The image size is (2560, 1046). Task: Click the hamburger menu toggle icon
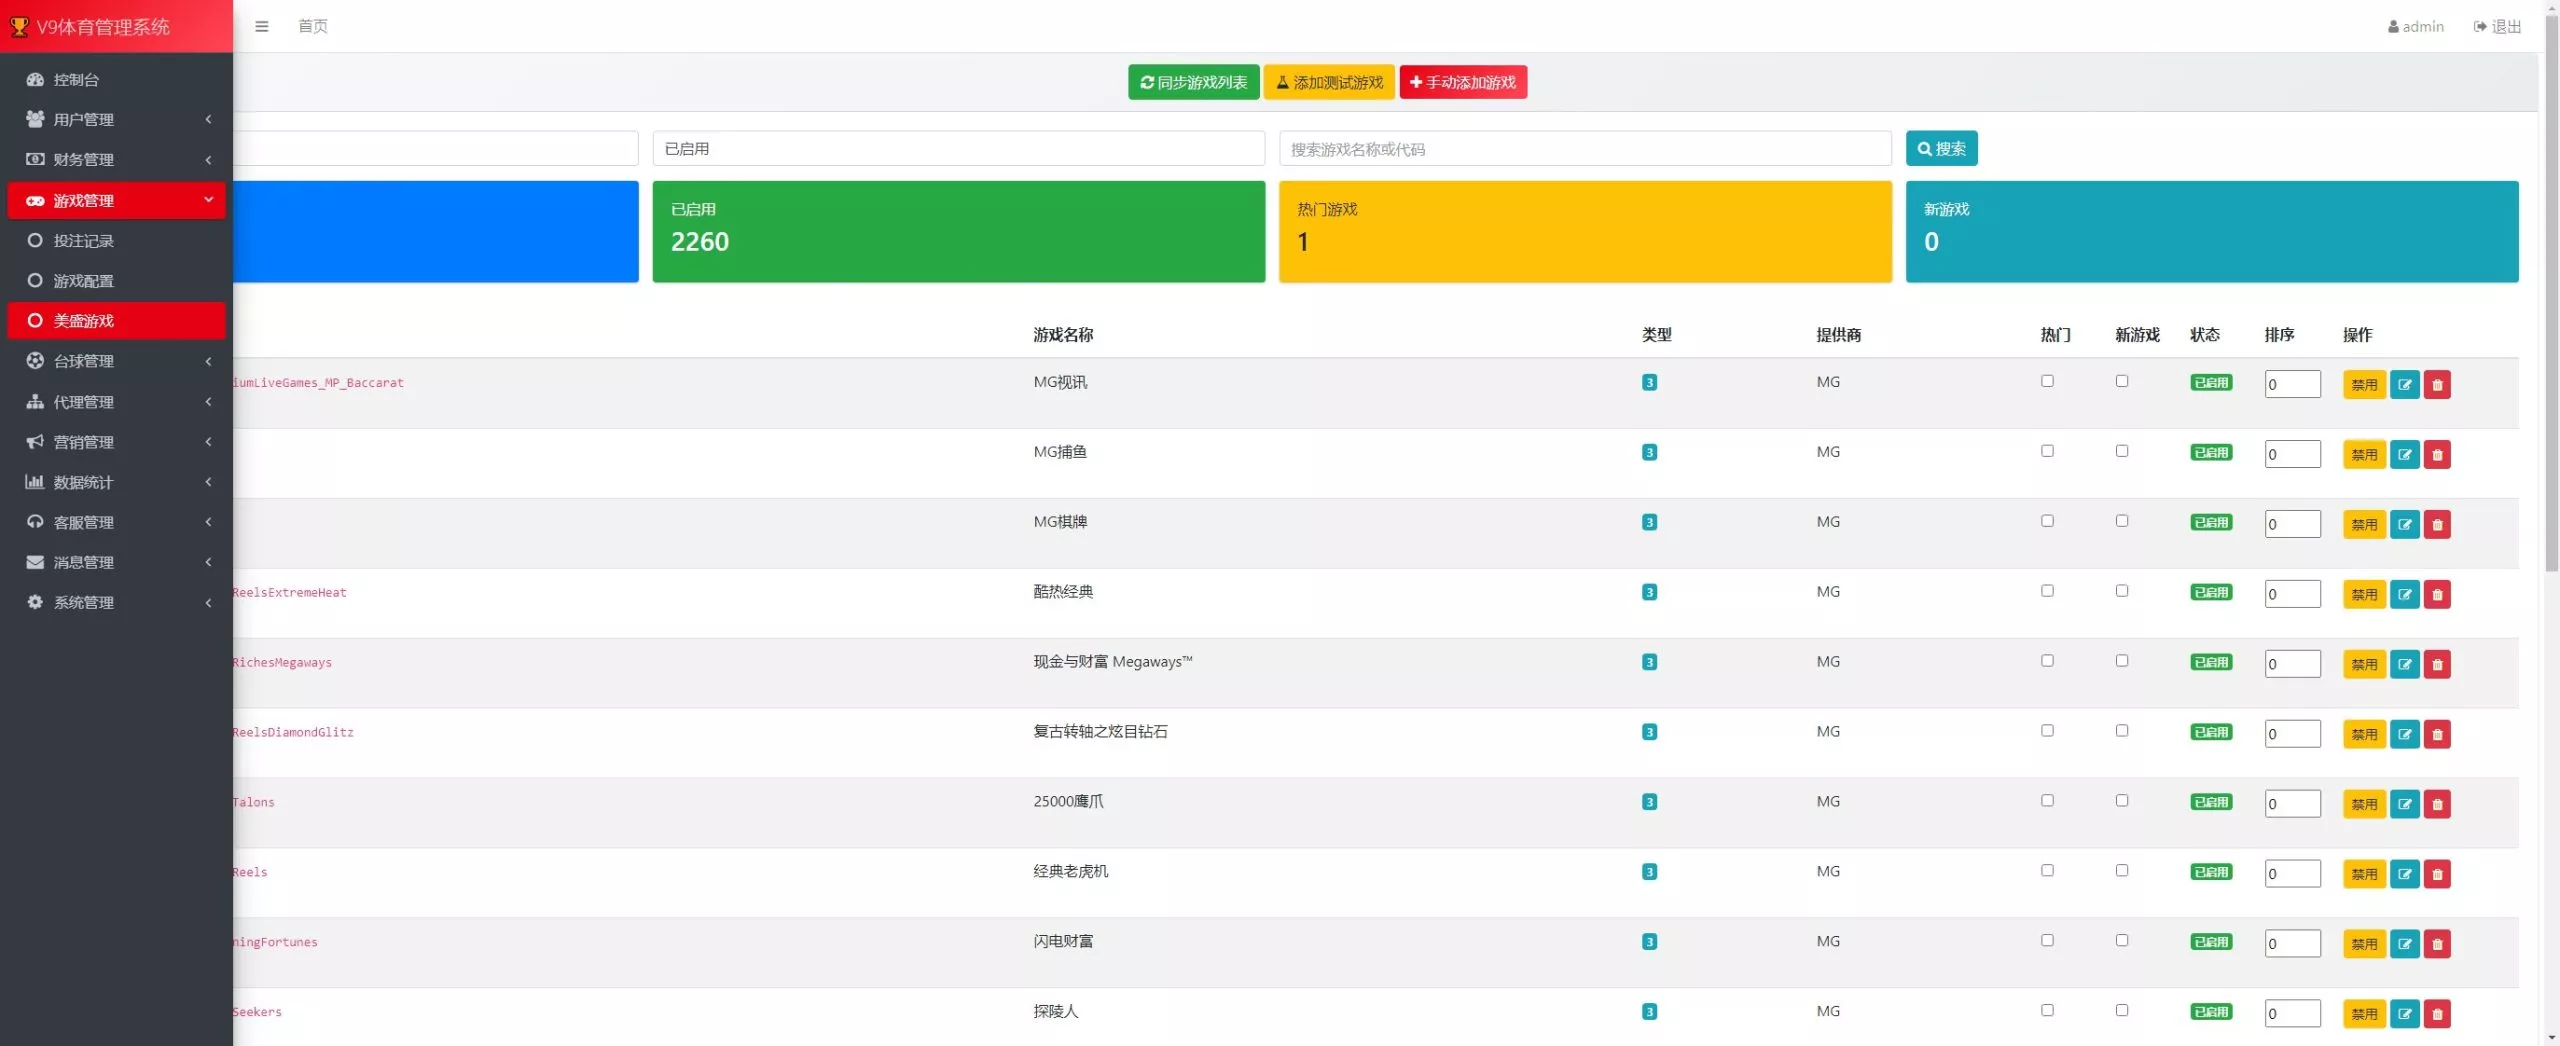262,26
